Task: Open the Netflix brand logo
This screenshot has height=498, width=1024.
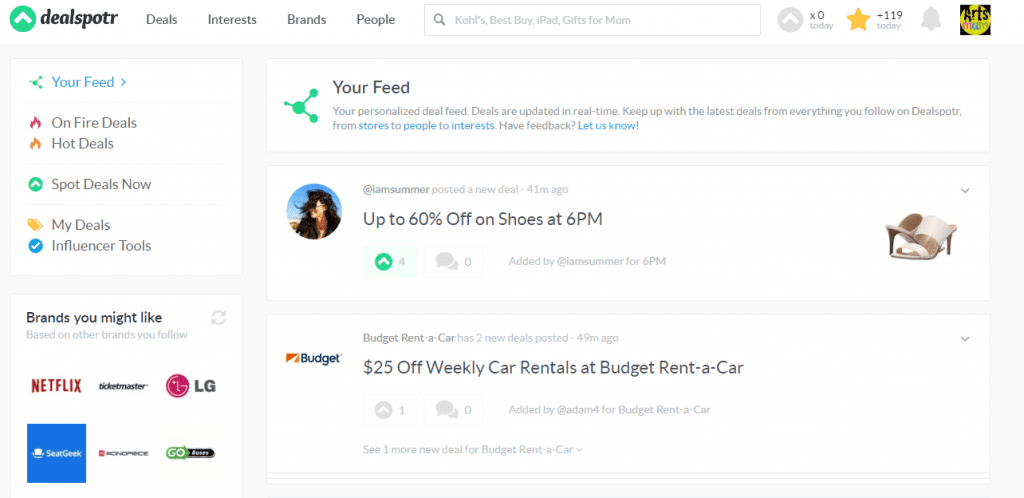Action: pos(57,386)
